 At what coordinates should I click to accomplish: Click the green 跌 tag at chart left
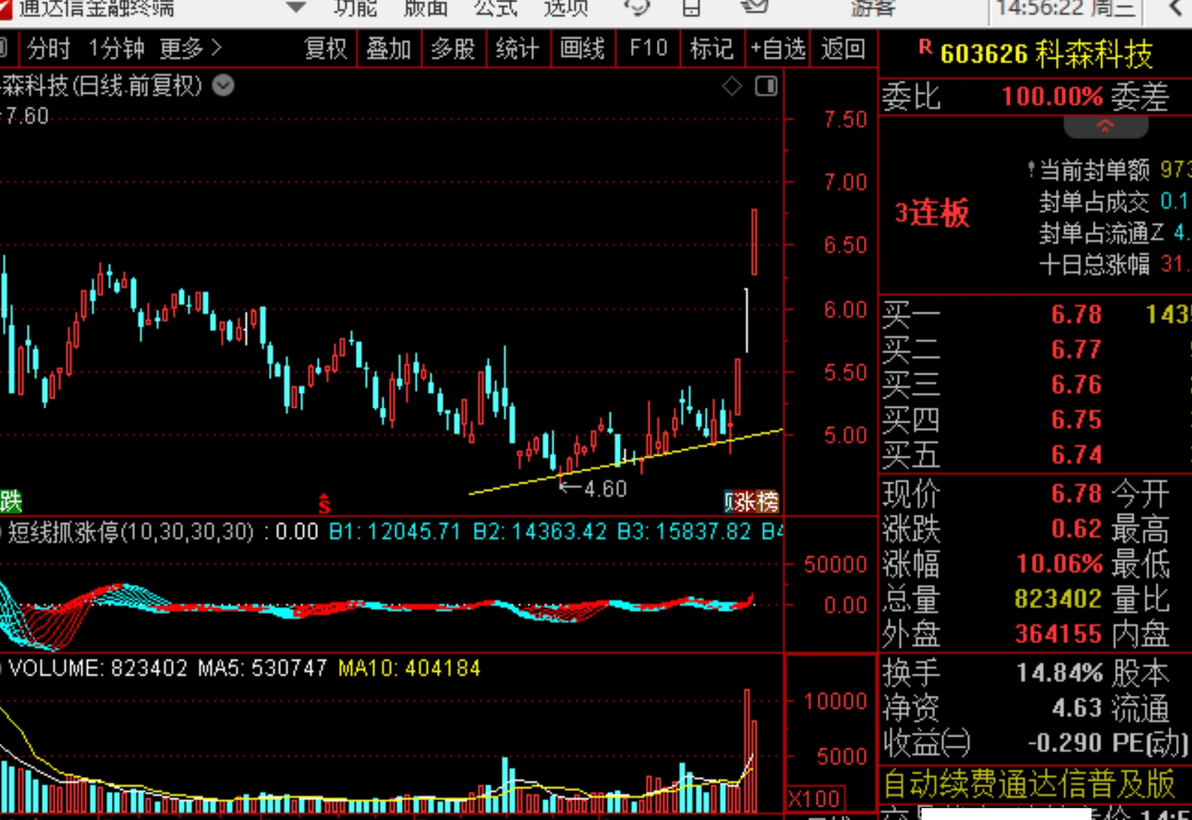pyautogui.click(x=11, y=502)
